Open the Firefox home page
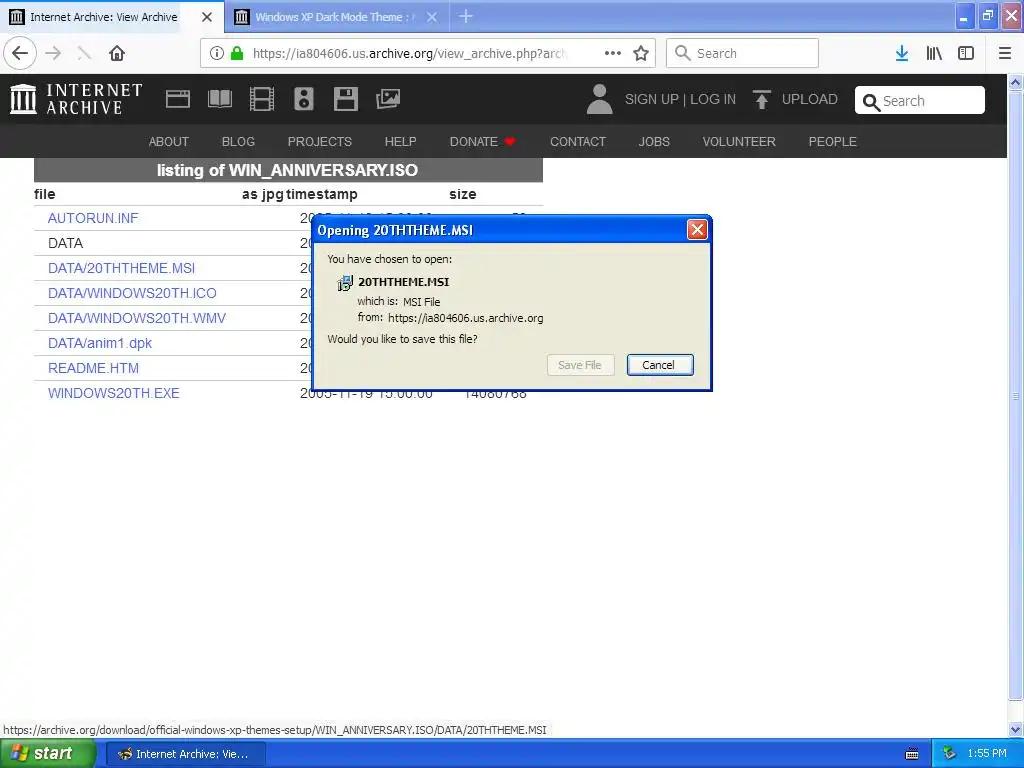Viewport: 1024px width, 768px height. point(117,53)
